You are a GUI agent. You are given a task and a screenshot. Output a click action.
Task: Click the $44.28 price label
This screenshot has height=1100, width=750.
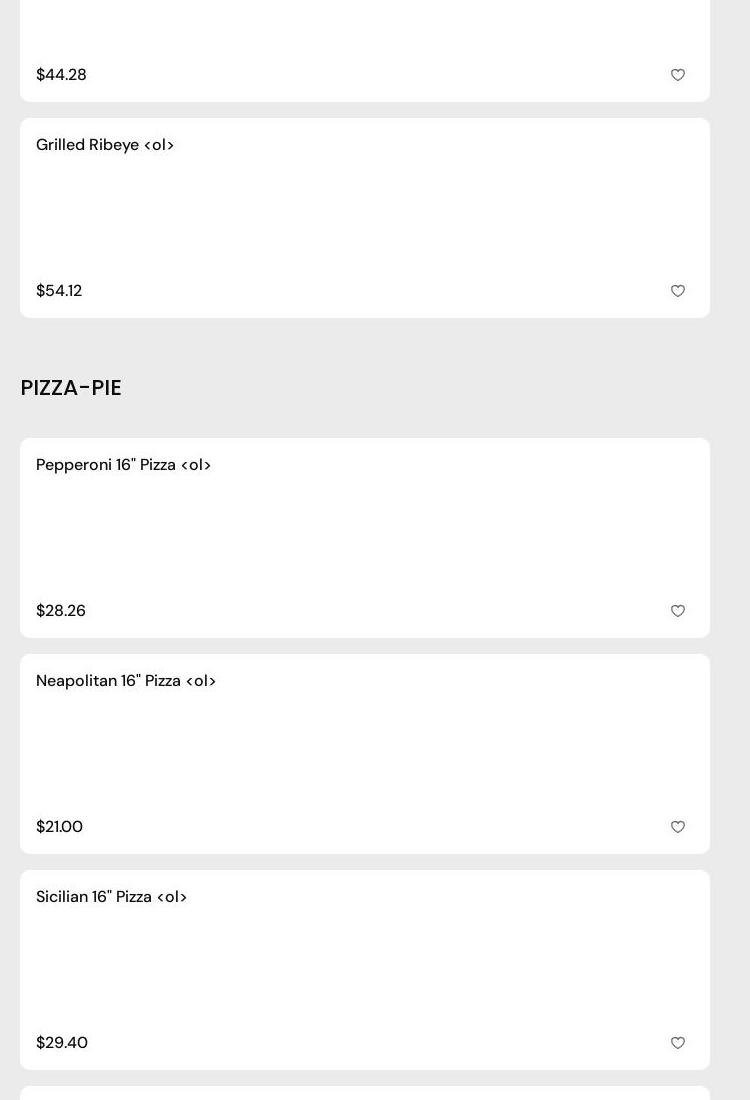pos(61,75)
